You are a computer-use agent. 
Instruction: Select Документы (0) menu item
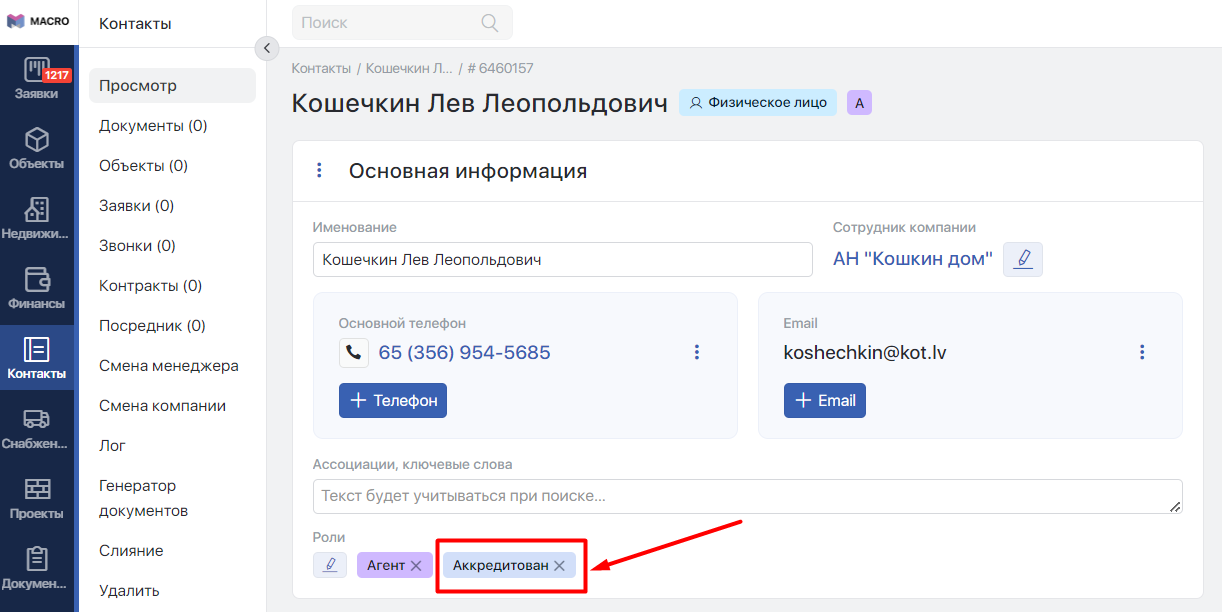point(153,126)
